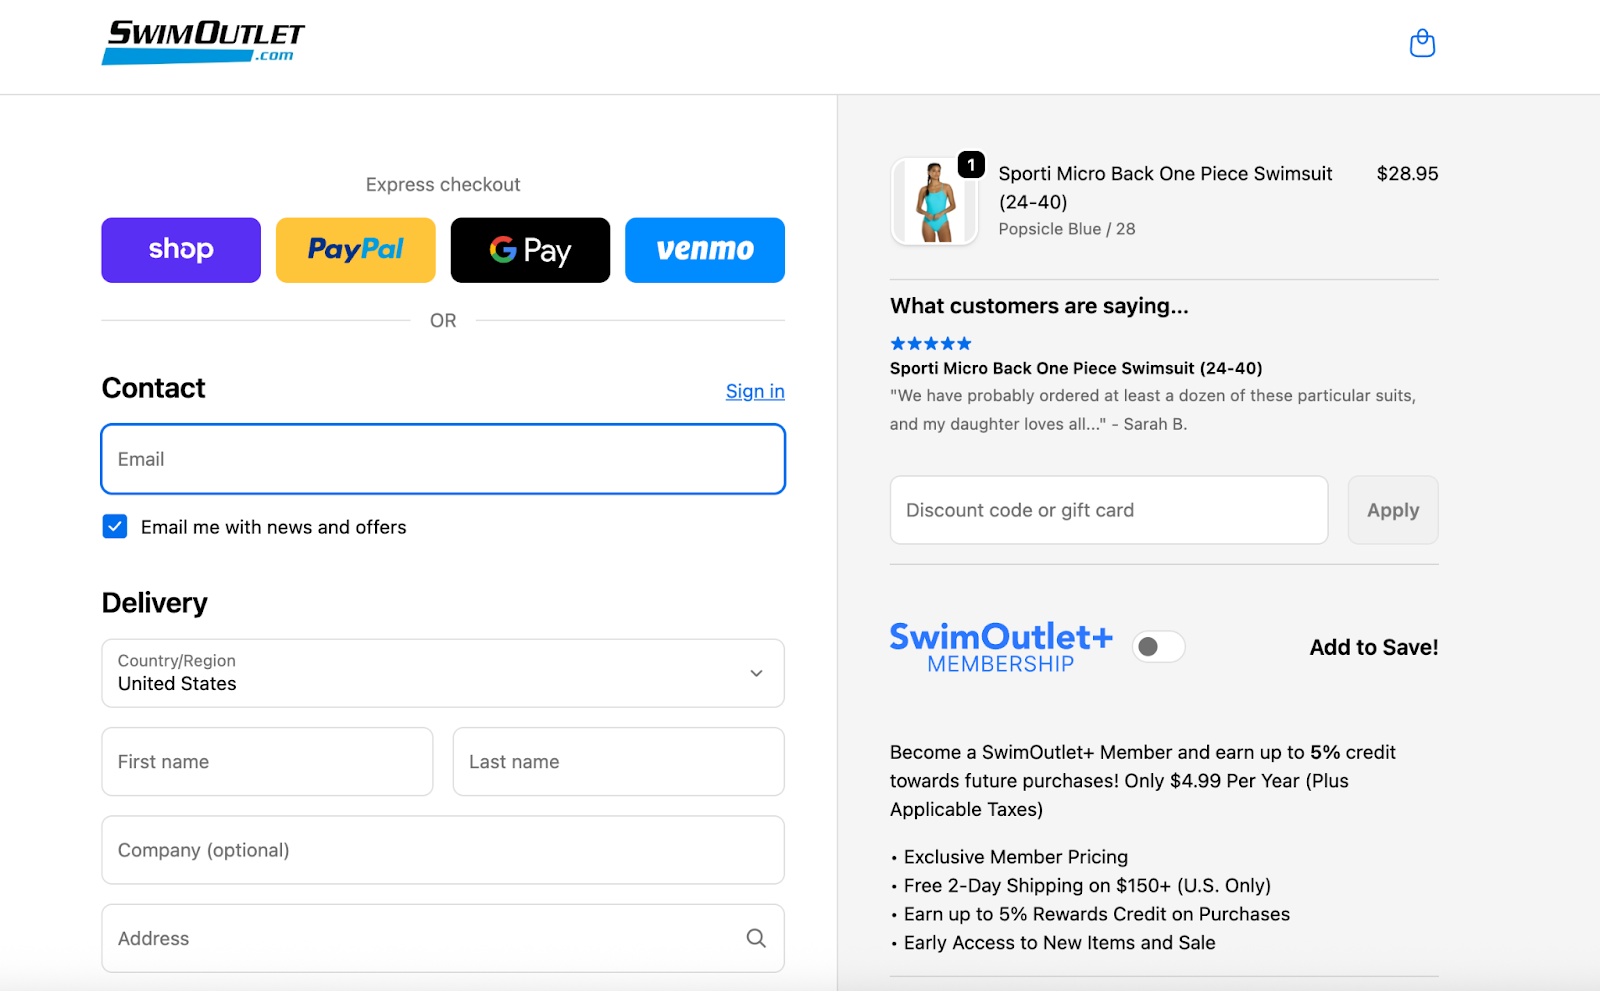Click the address search magnifier icon
Image resolution: width=1600 pixels, height=991 pixels.
point(756,938)
